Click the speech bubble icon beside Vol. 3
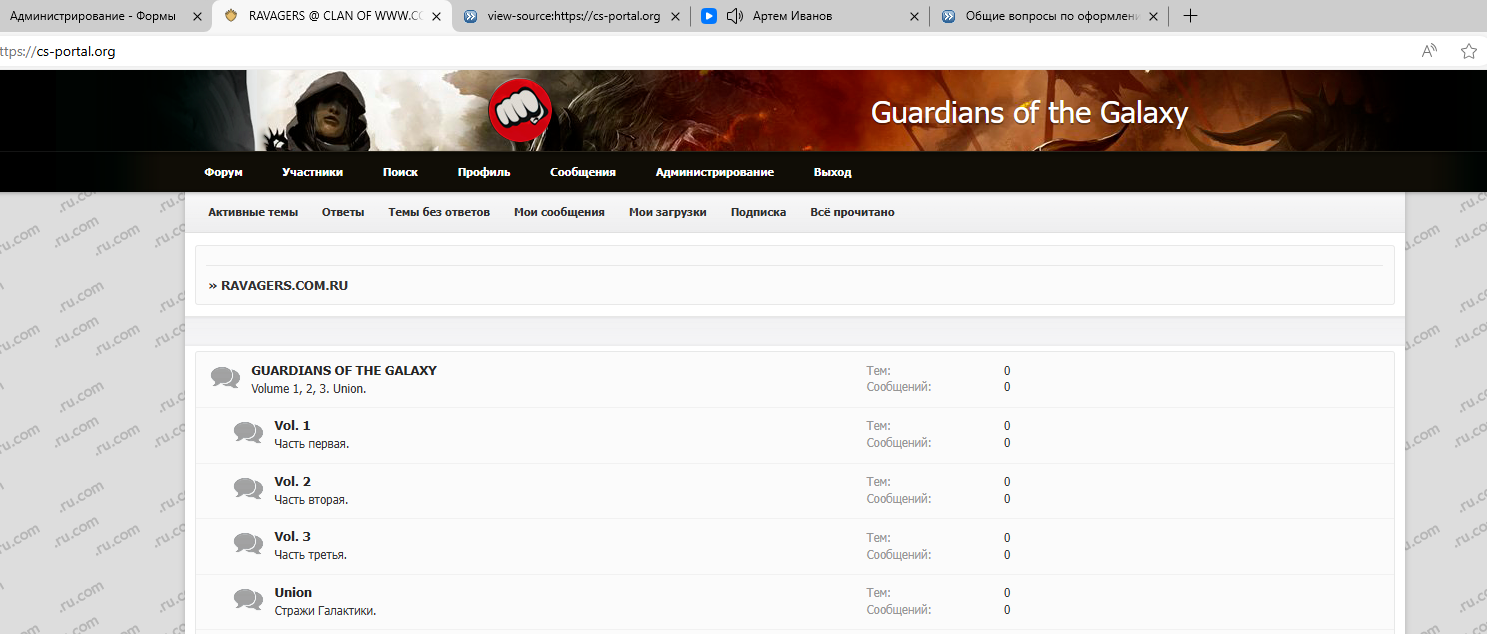 click(249, 544)
